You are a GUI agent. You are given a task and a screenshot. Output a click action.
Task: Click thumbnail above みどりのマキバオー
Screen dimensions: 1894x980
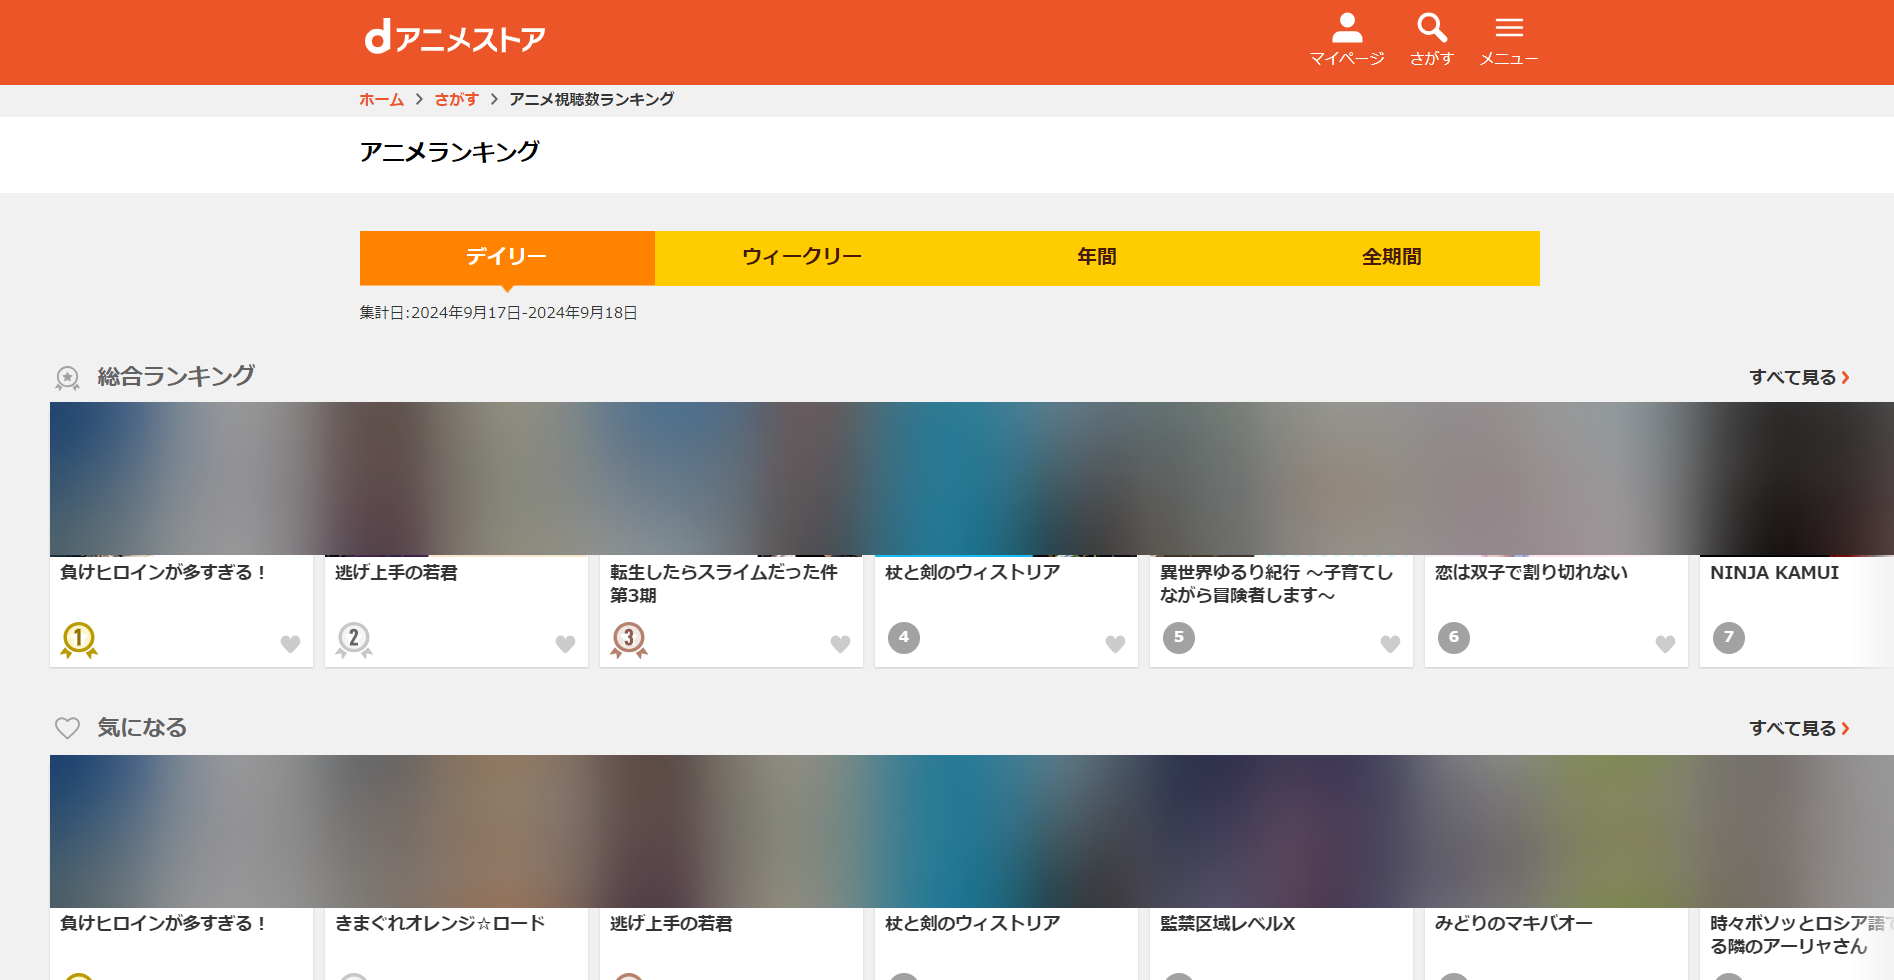(x=1556, y=831)
